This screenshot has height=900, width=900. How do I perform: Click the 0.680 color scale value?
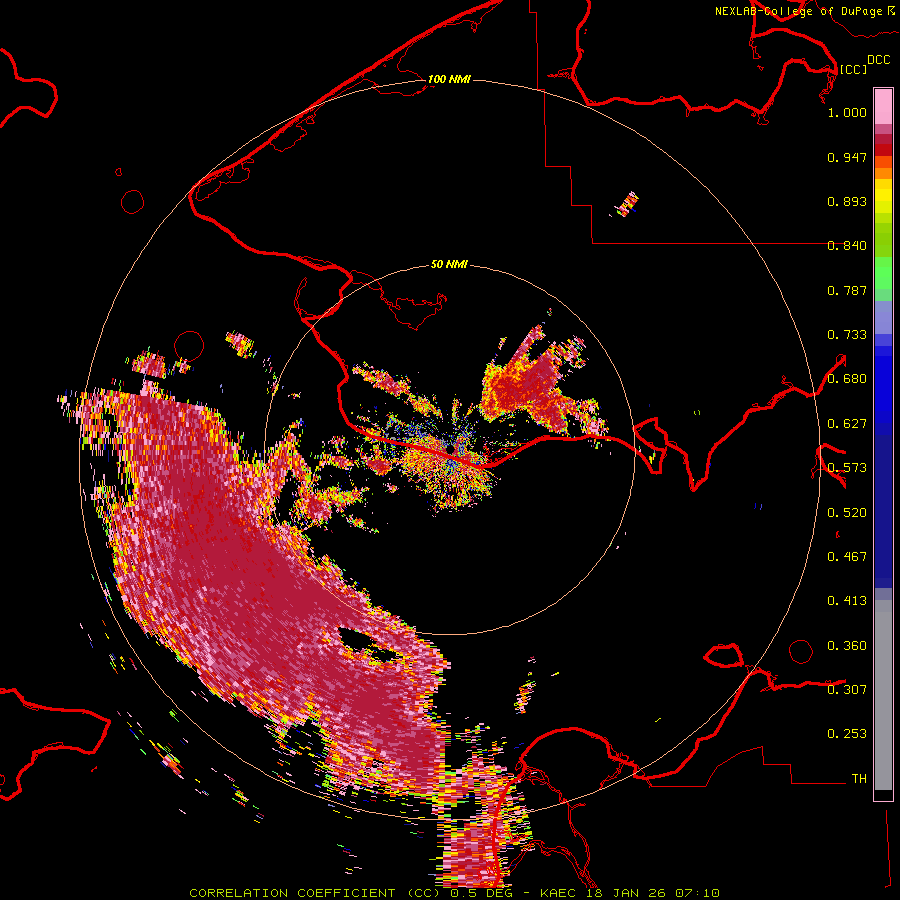click(847, 379)
